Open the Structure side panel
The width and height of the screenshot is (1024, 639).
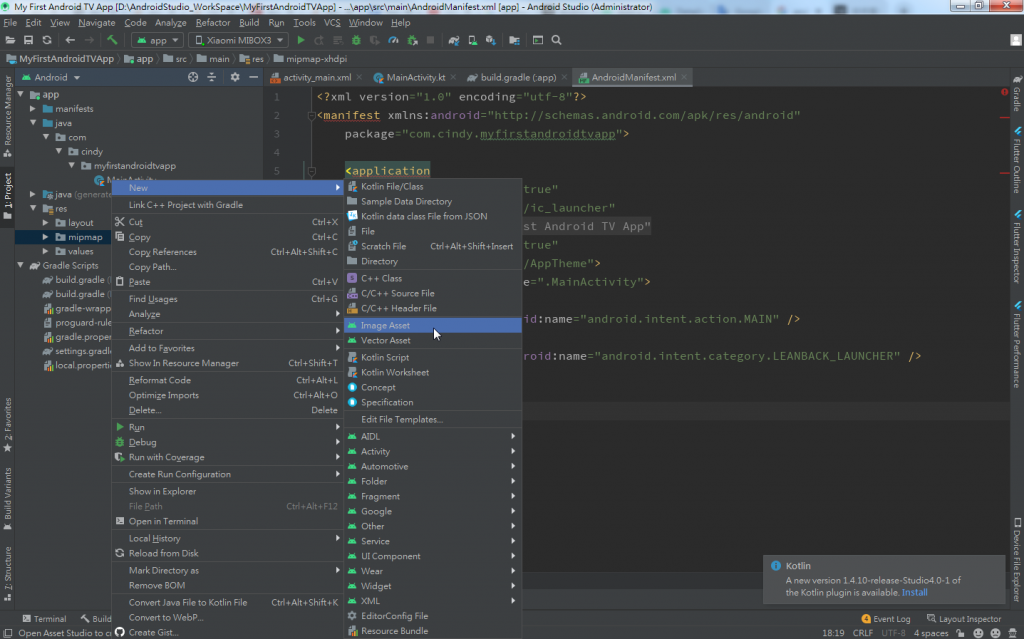(x=7, y=573)
